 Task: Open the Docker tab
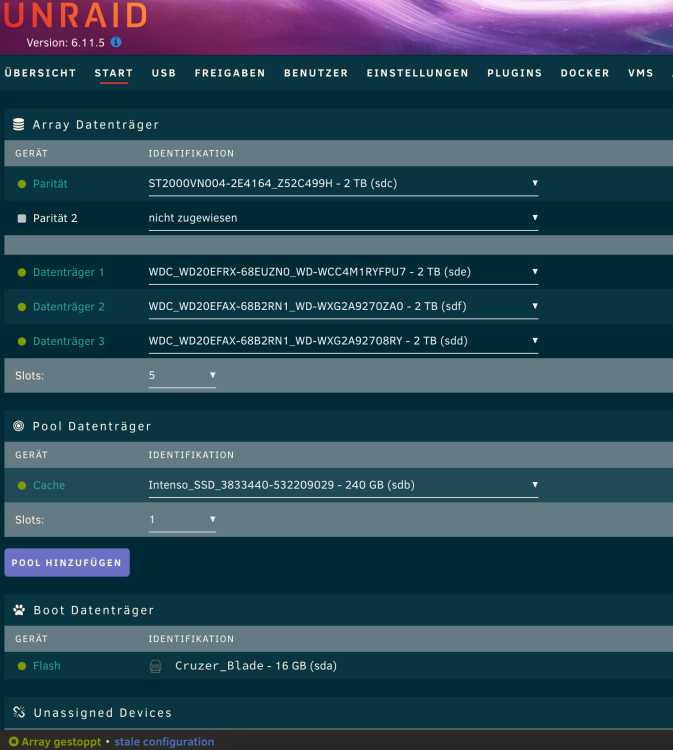585,73
